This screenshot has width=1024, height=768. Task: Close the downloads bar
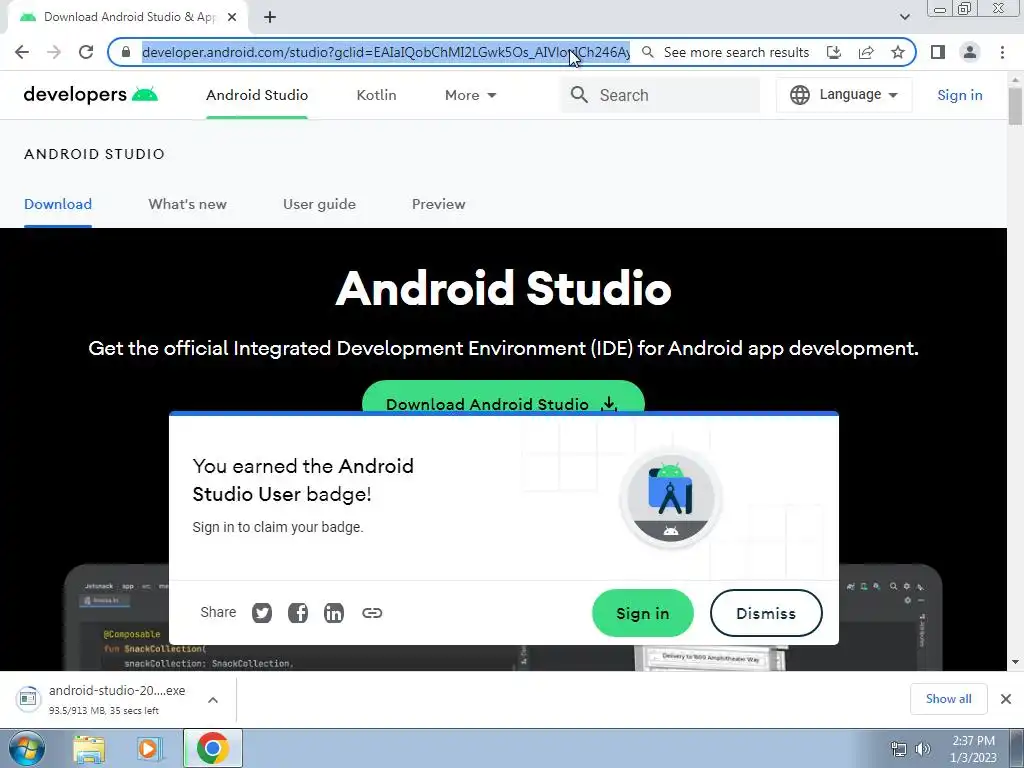coord(1006,699)
